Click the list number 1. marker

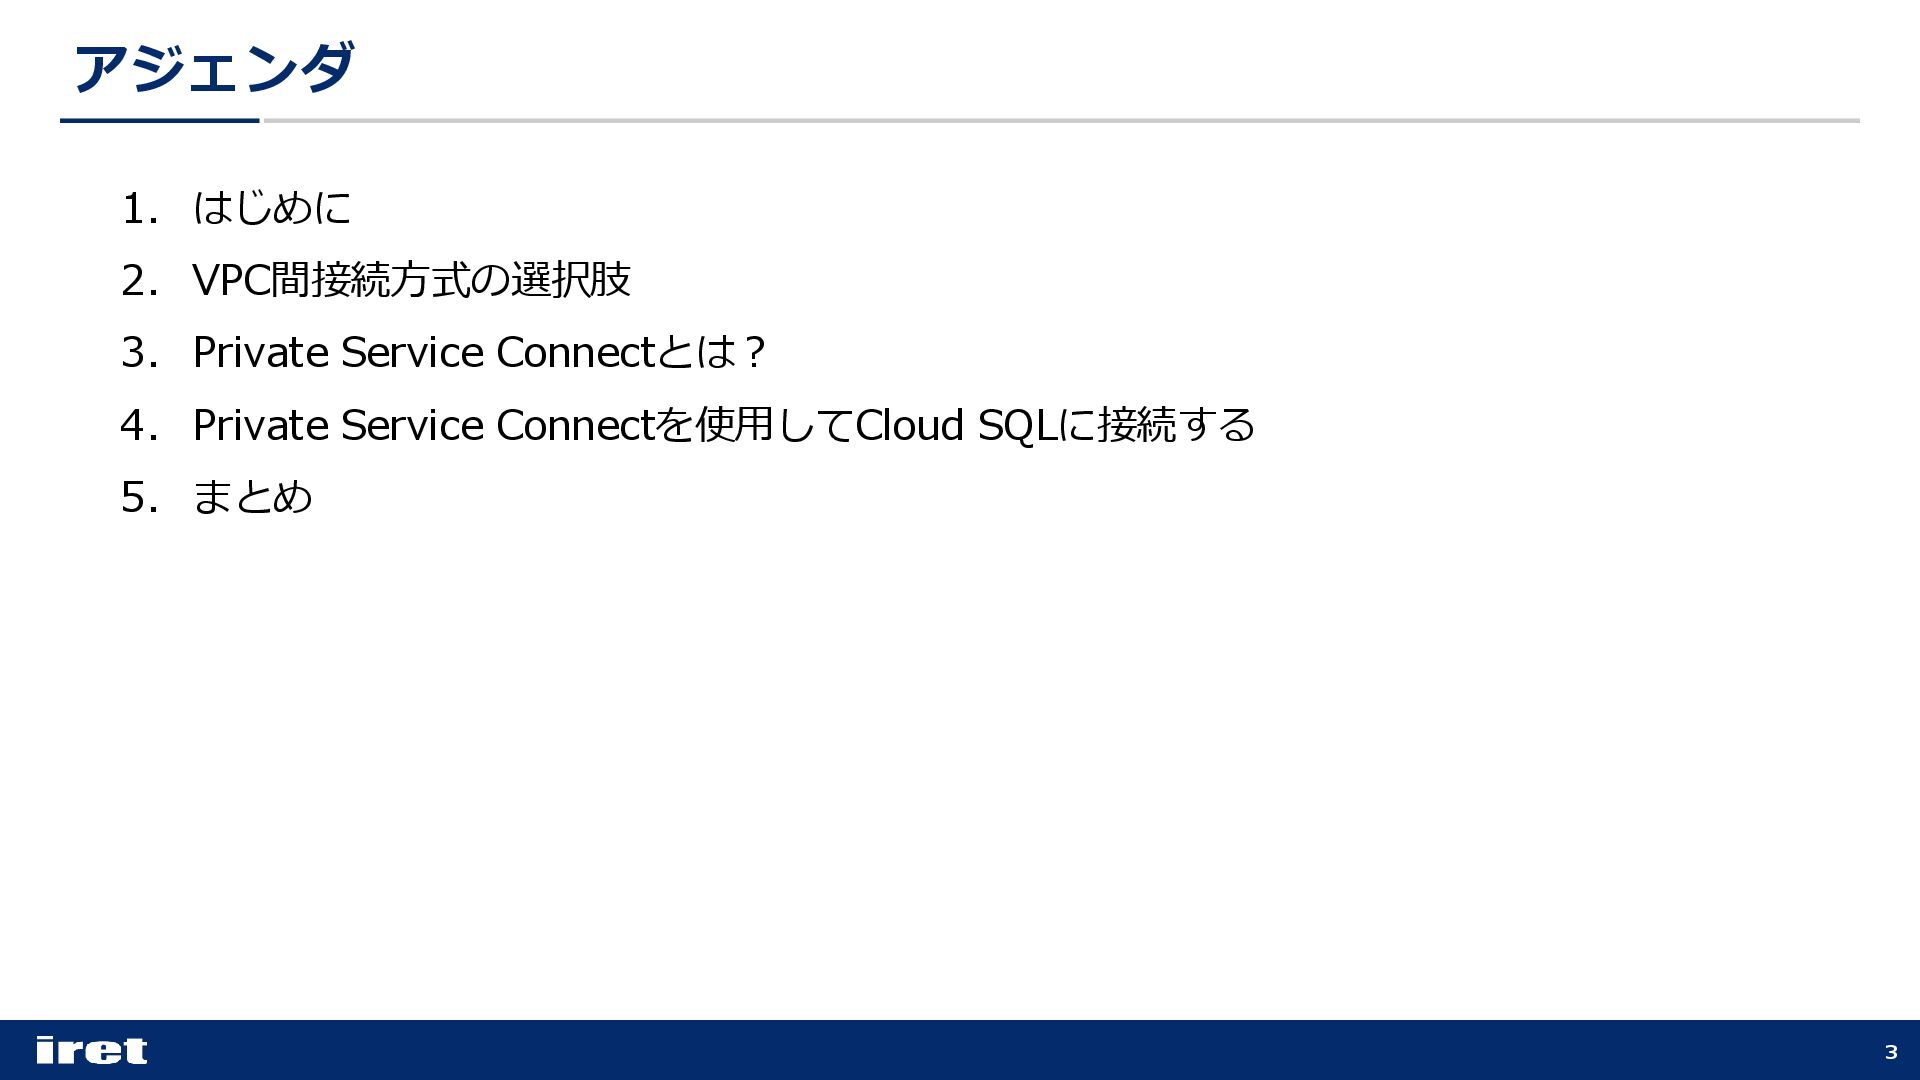pos(140,209)
